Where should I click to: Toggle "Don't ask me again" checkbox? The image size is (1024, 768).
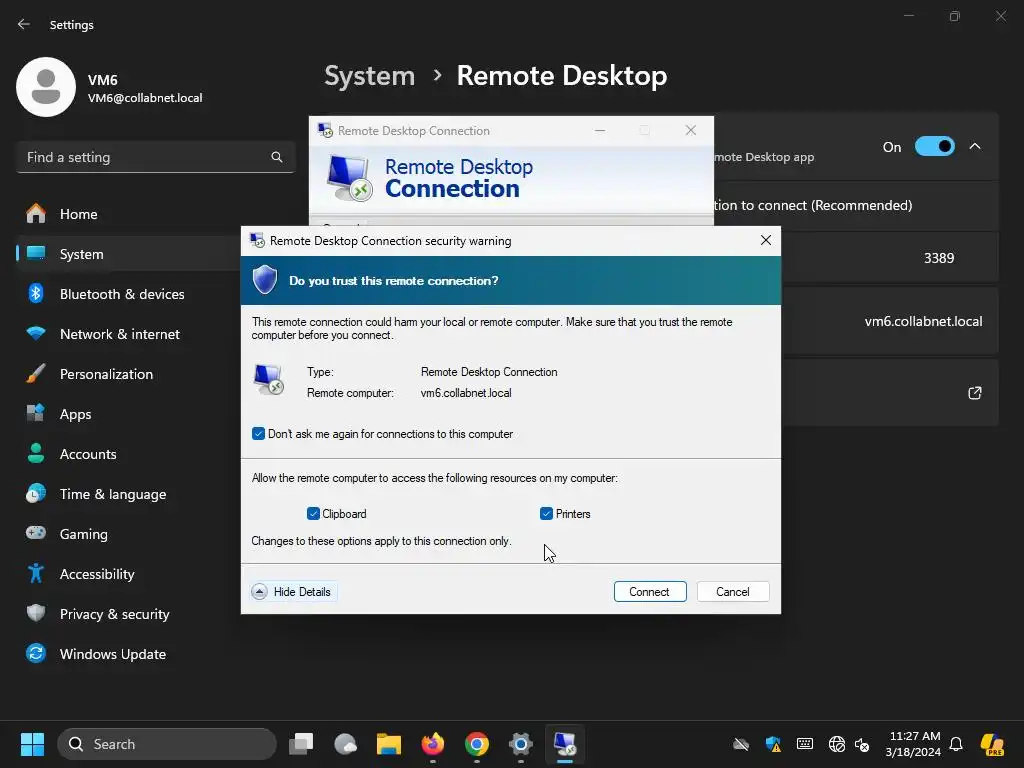click(x=258, y=434)
